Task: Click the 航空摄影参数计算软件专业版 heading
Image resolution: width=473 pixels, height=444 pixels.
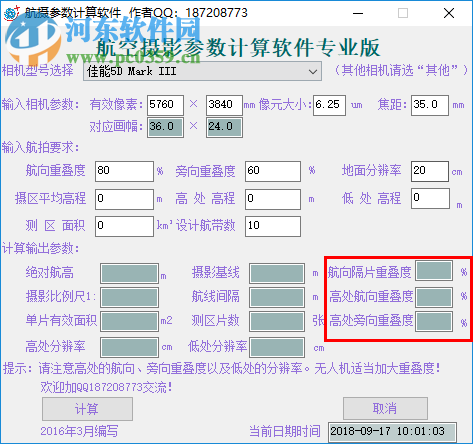Action: 238,47
